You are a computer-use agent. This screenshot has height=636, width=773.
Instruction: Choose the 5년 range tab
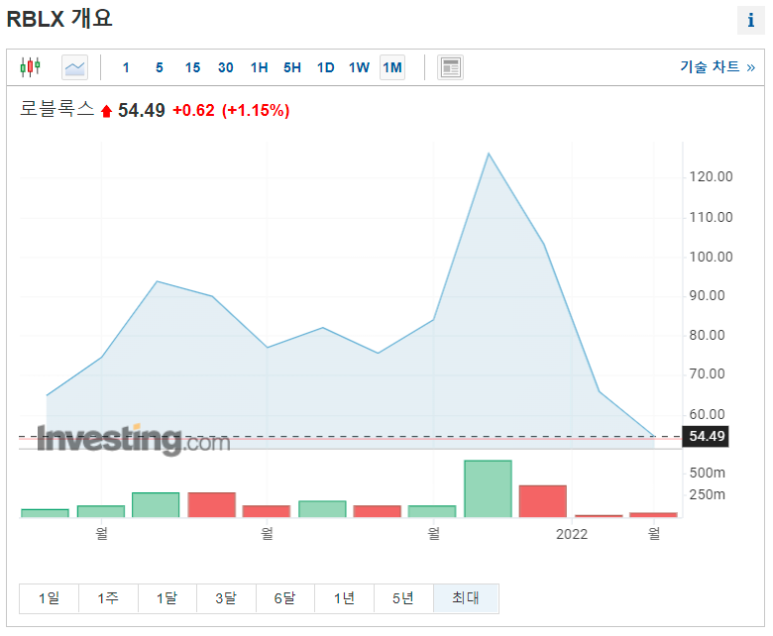pyautogui.click(x=403, y=598)
